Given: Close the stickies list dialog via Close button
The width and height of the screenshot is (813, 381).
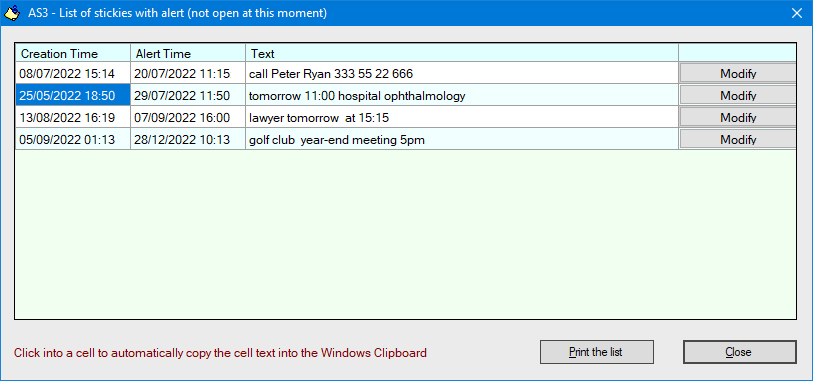Looking at the screenshot, I should pyautogui.click(x=739, y=352).
